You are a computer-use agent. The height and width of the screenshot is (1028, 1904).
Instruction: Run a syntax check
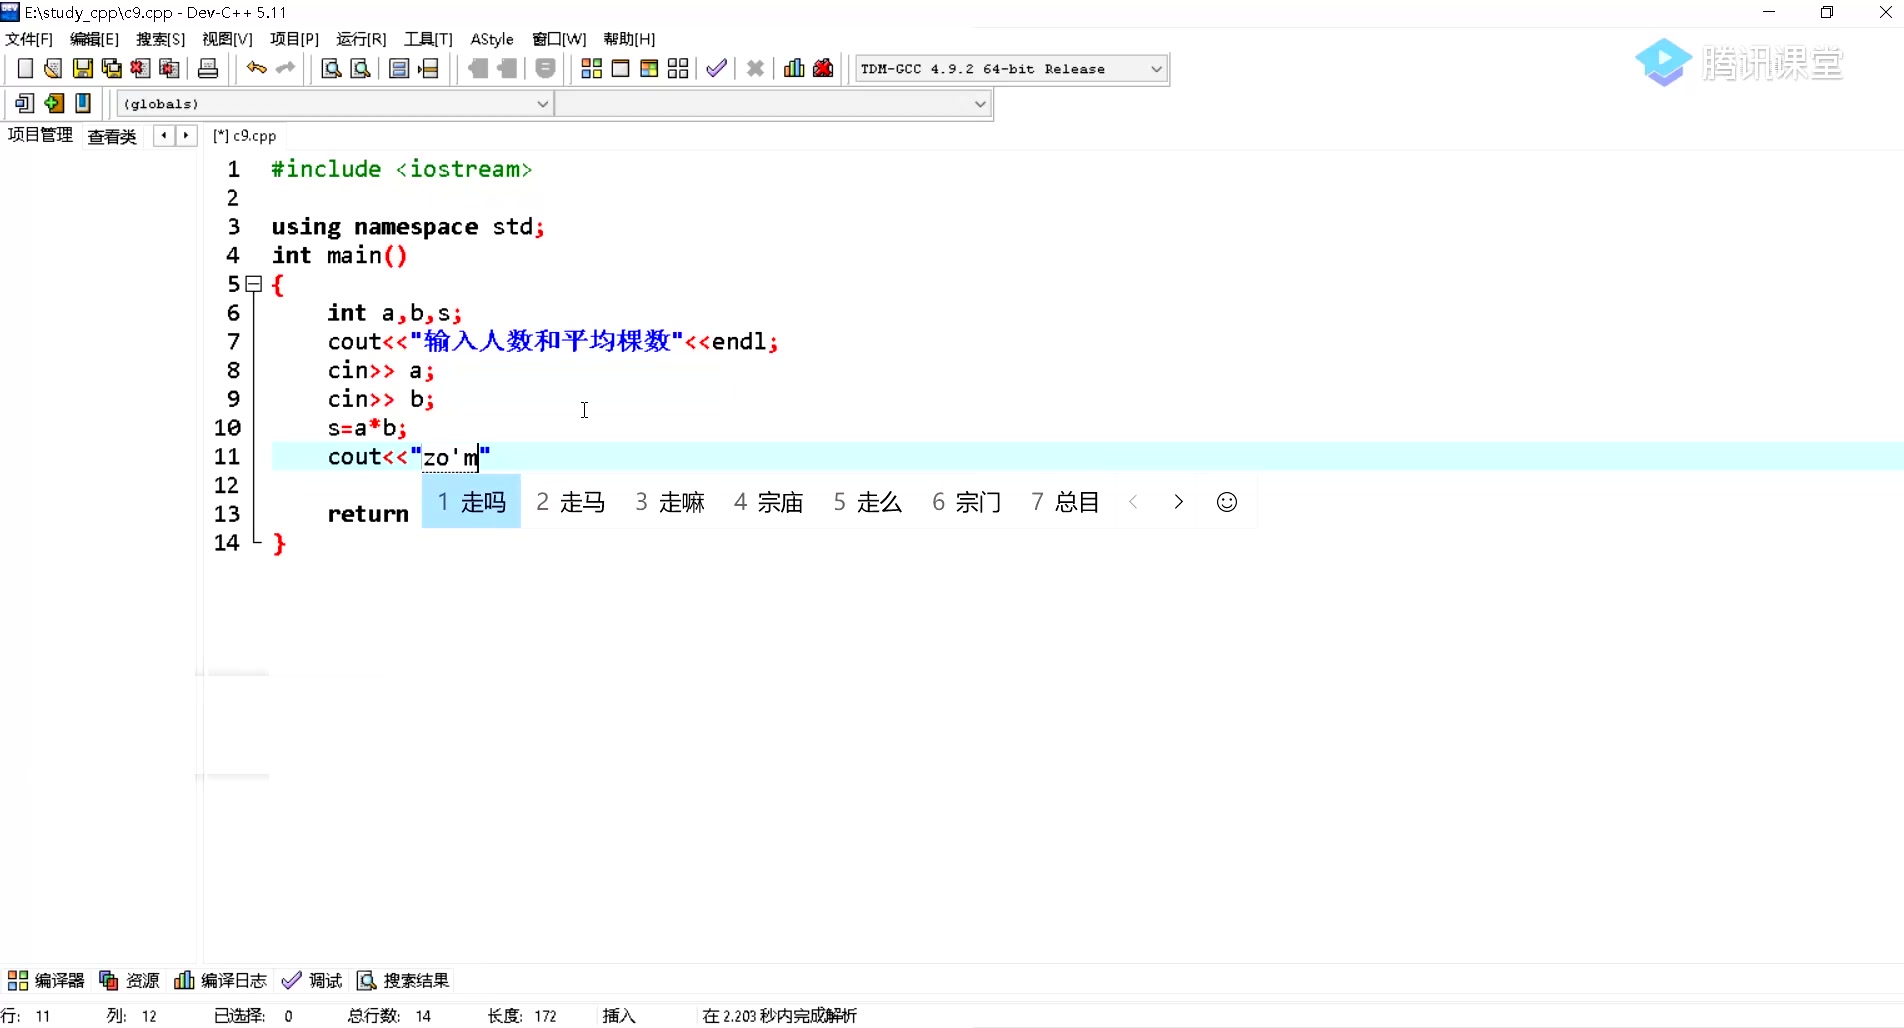click(715, 68)
